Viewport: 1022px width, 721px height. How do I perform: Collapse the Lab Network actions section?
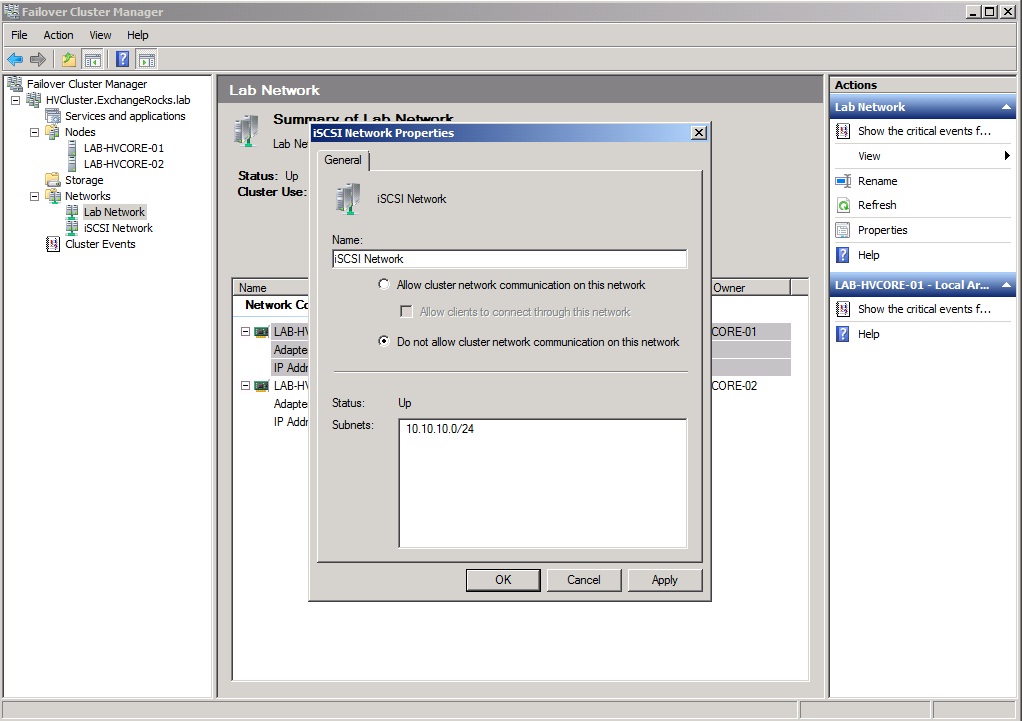coord(1006,107)
